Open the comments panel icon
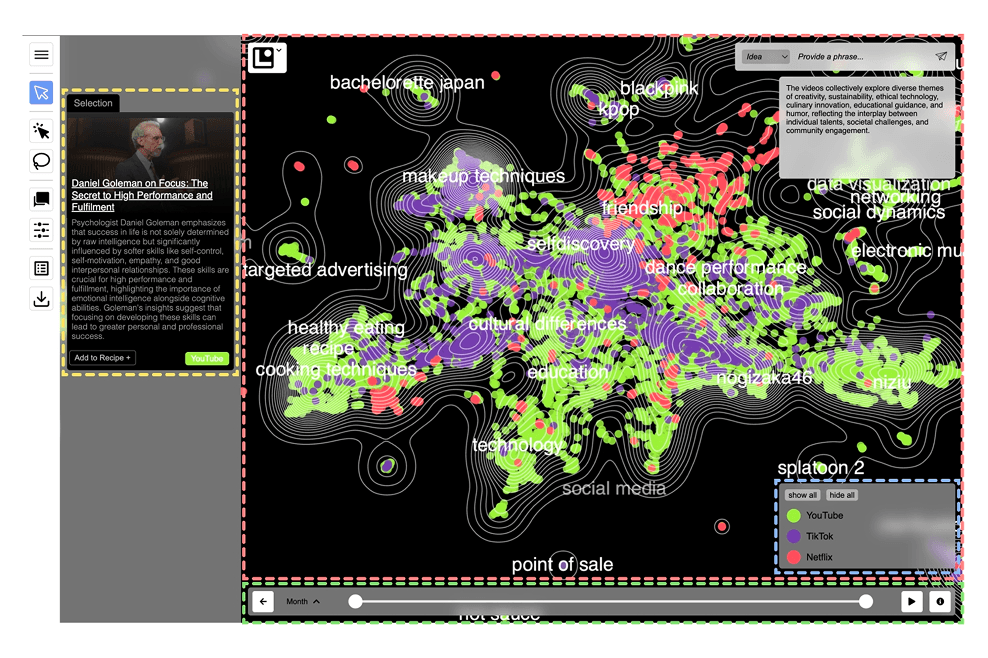988x658 pixels. pos(42,200)
